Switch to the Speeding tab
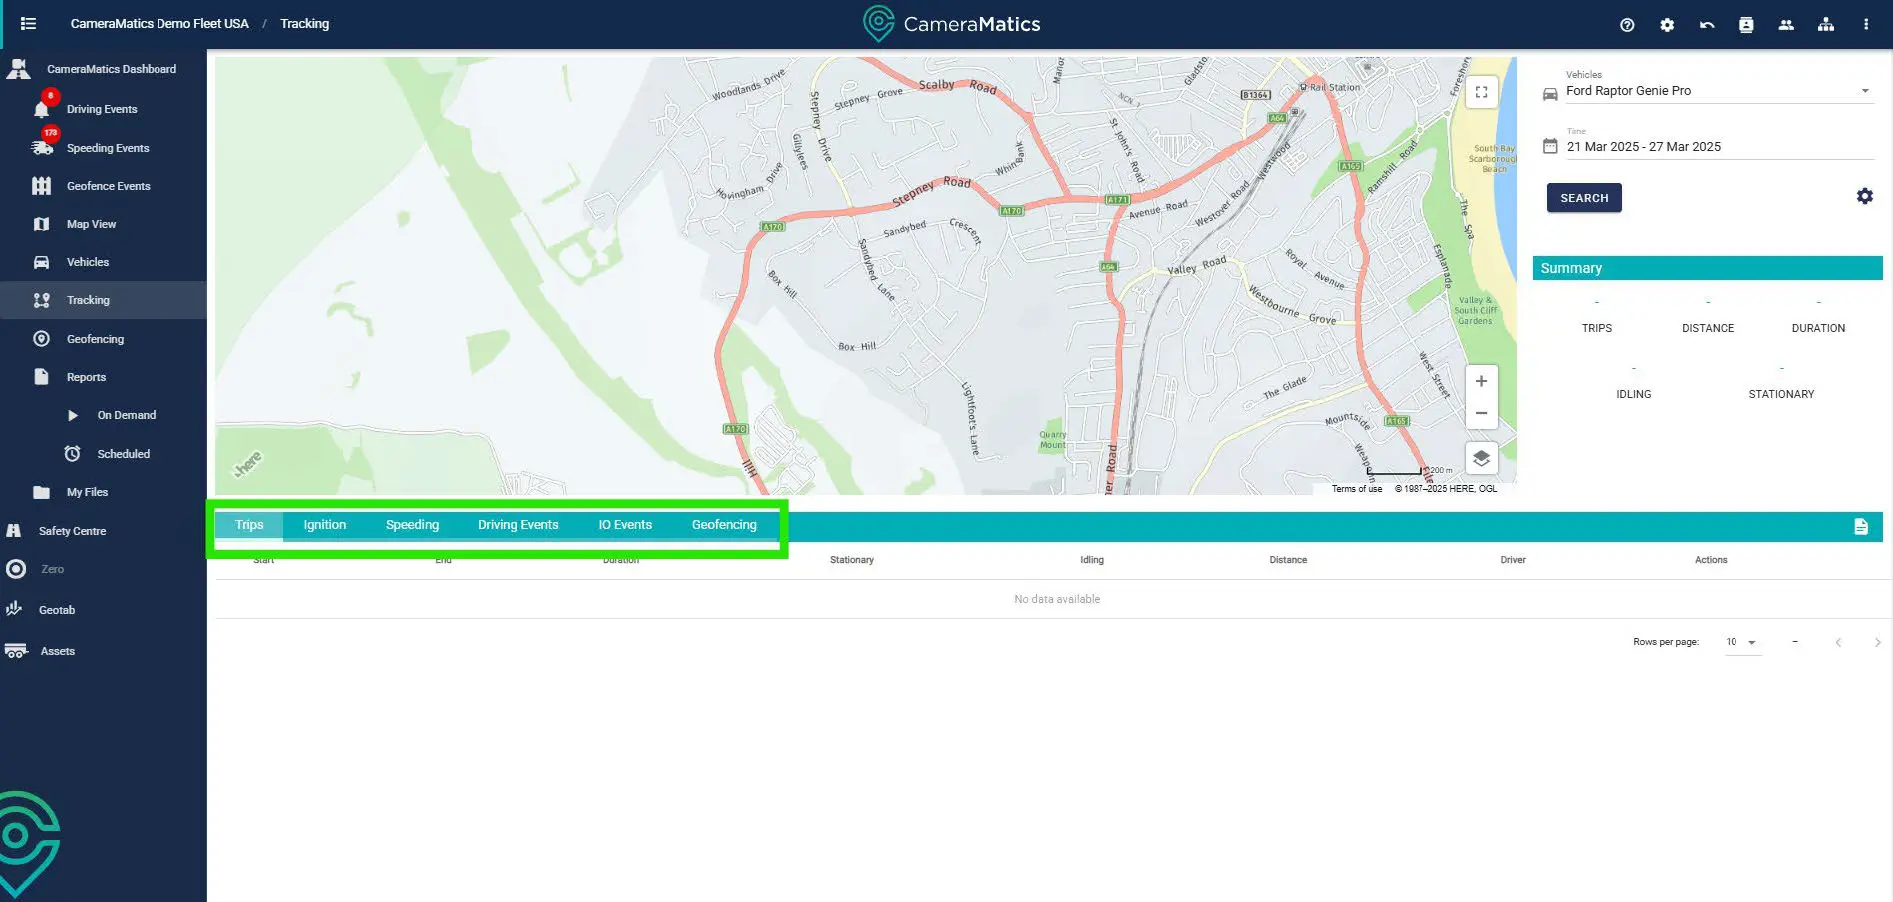The height and width of the screenshot is (902, 1893). (412, 525)
